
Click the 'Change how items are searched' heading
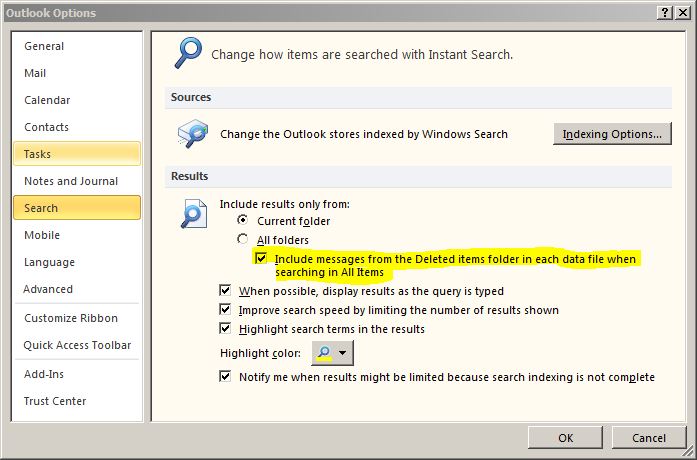click(x=362, y=55)
